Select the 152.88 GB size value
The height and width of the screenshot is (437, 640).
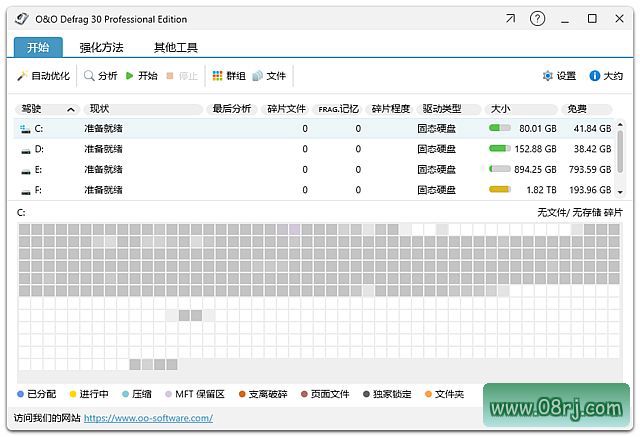tap(535, 149)
